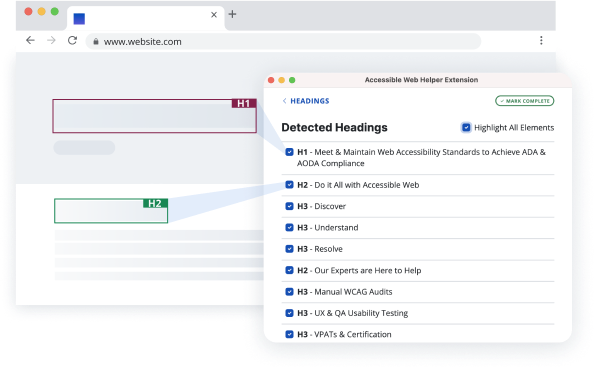The image size is (597, 372).
Task: Open a new tab with plus icon
Action: [x=232, y=14]
